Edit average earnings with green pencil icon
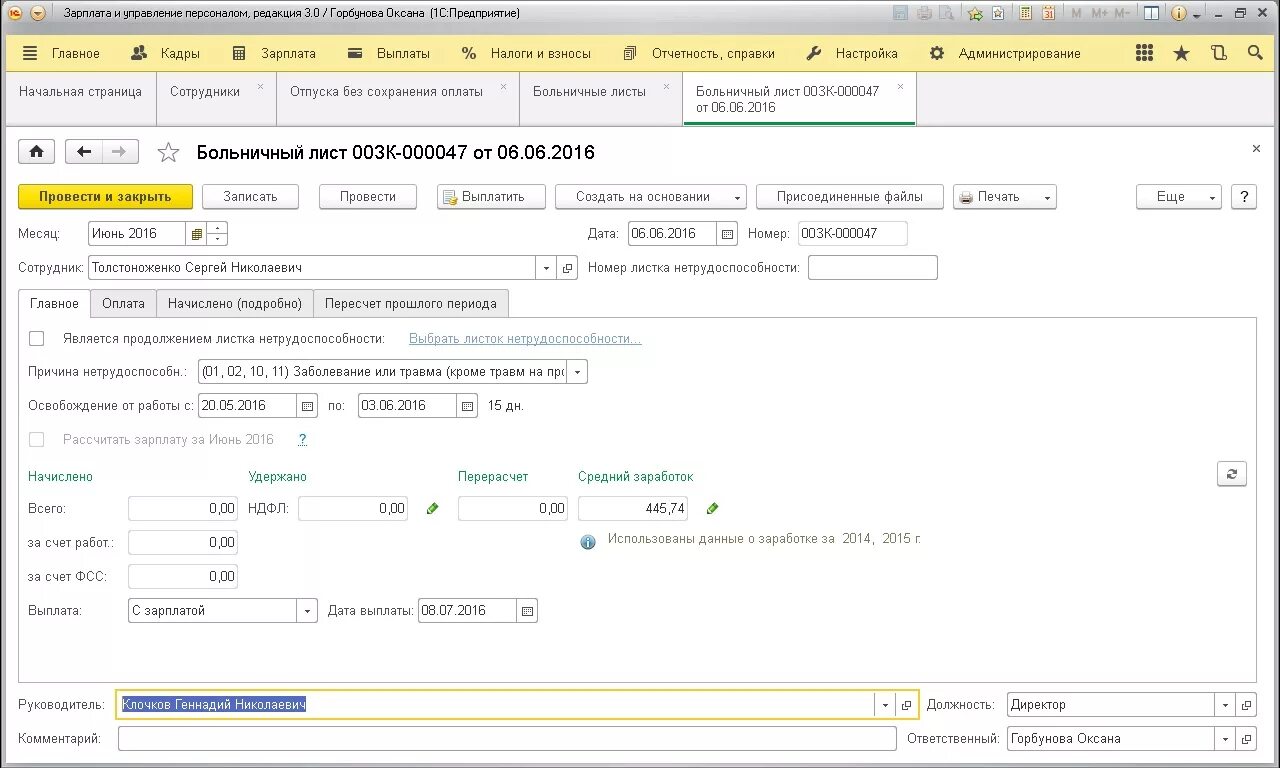 712,508
